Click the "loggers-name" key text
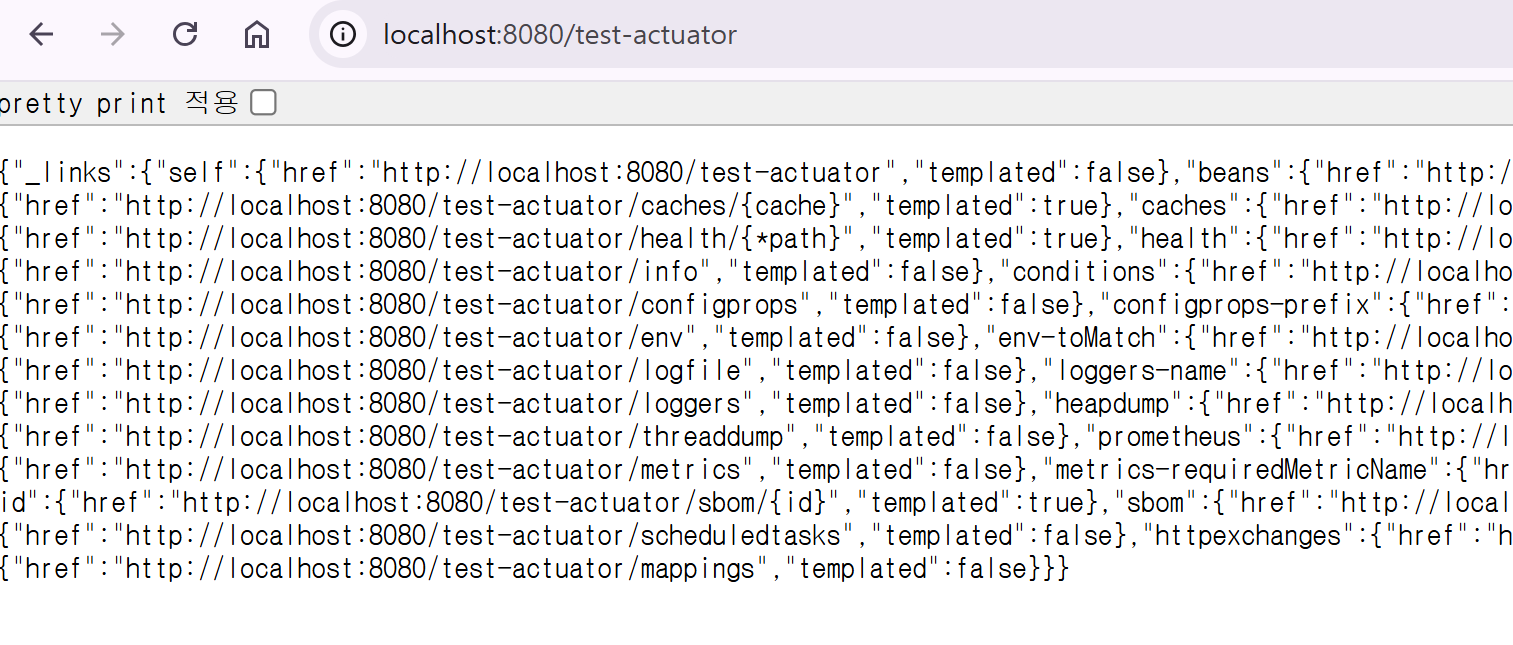 (1140, 371)
